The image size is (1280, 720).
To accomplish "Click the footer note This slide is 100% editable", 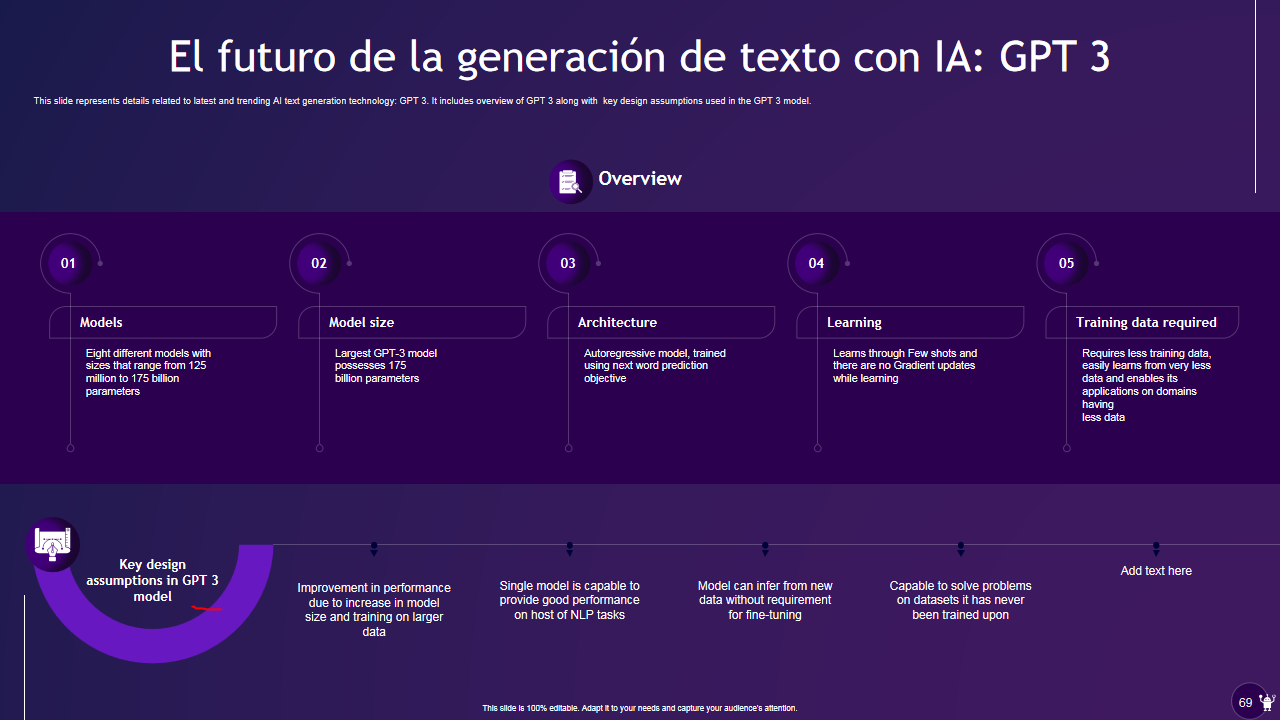I will click(x=640, y=708).
